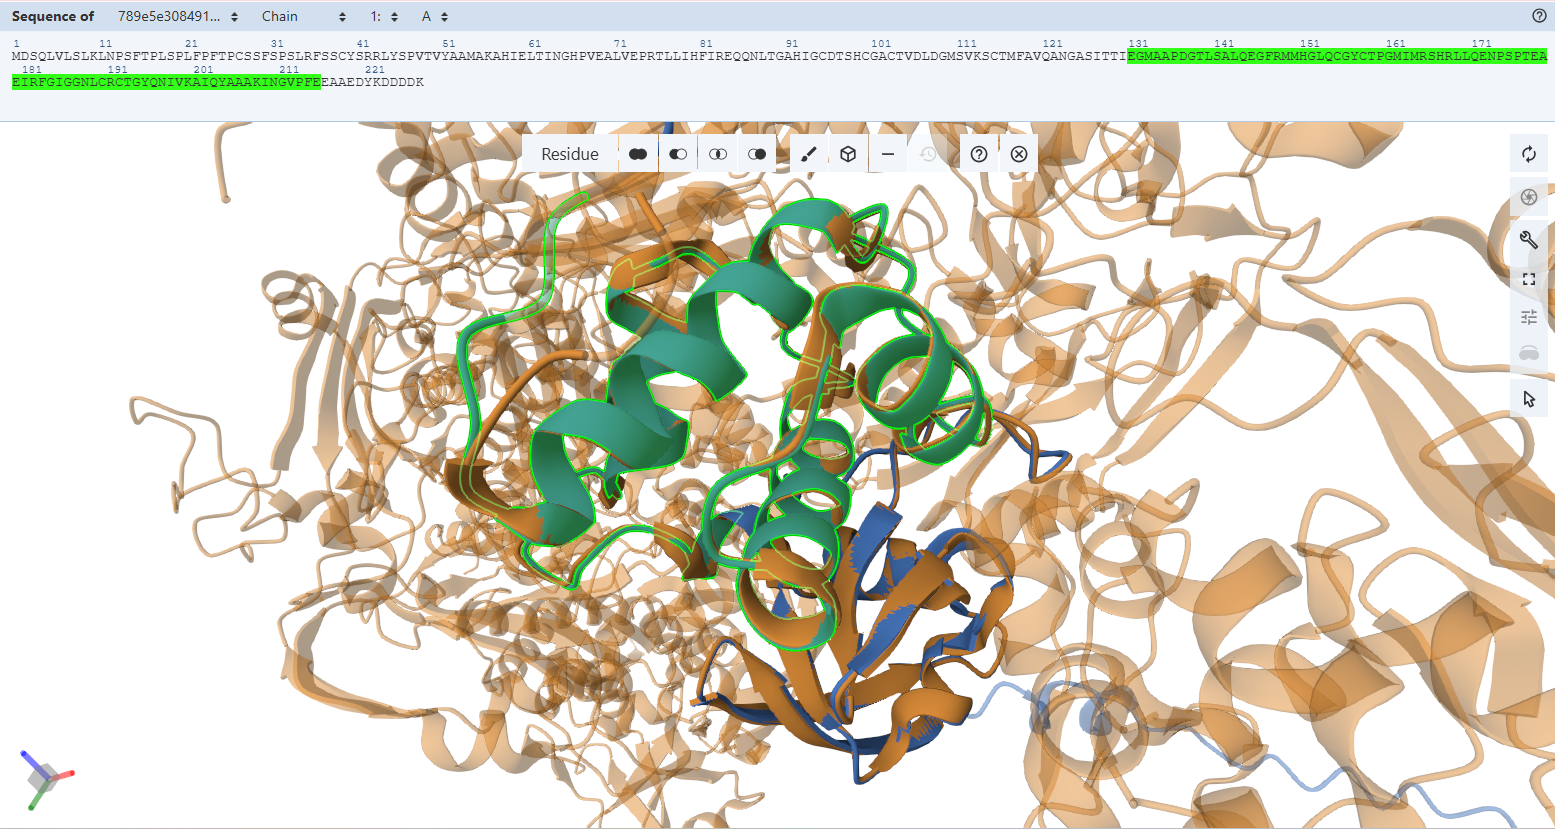This screenshot has height=829, width=1555.
Task: Click sequence position label 181
Action: pyautogui.click(x=33, y=70)
